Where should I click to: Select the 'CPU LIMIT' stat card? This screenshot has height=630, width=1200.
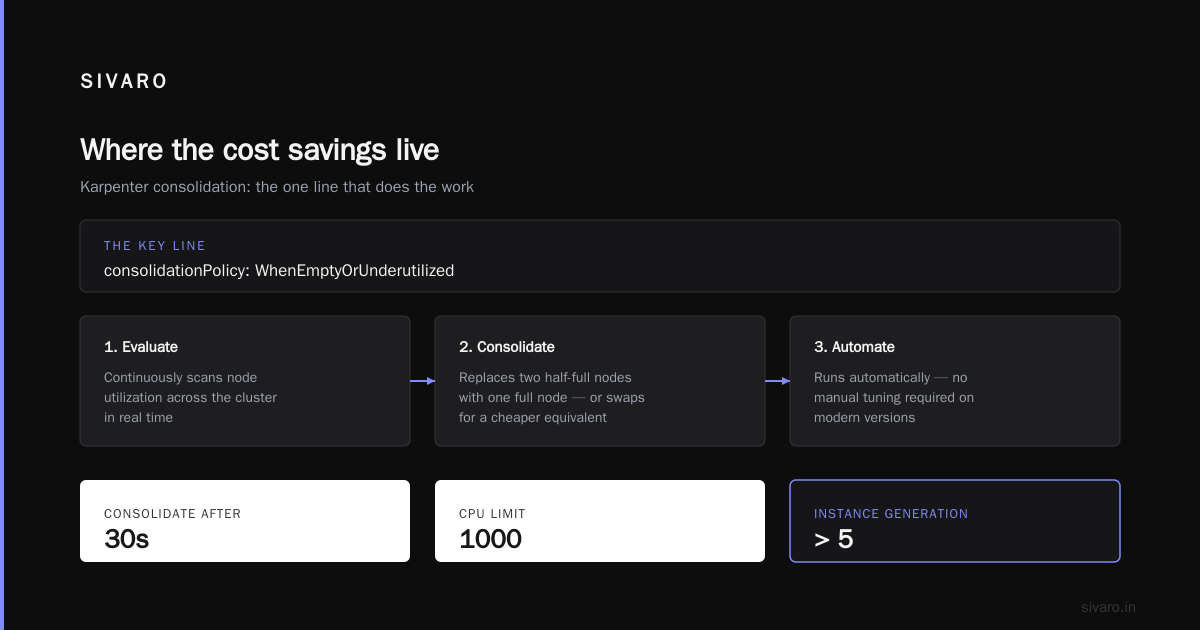(x=600, y=521)
